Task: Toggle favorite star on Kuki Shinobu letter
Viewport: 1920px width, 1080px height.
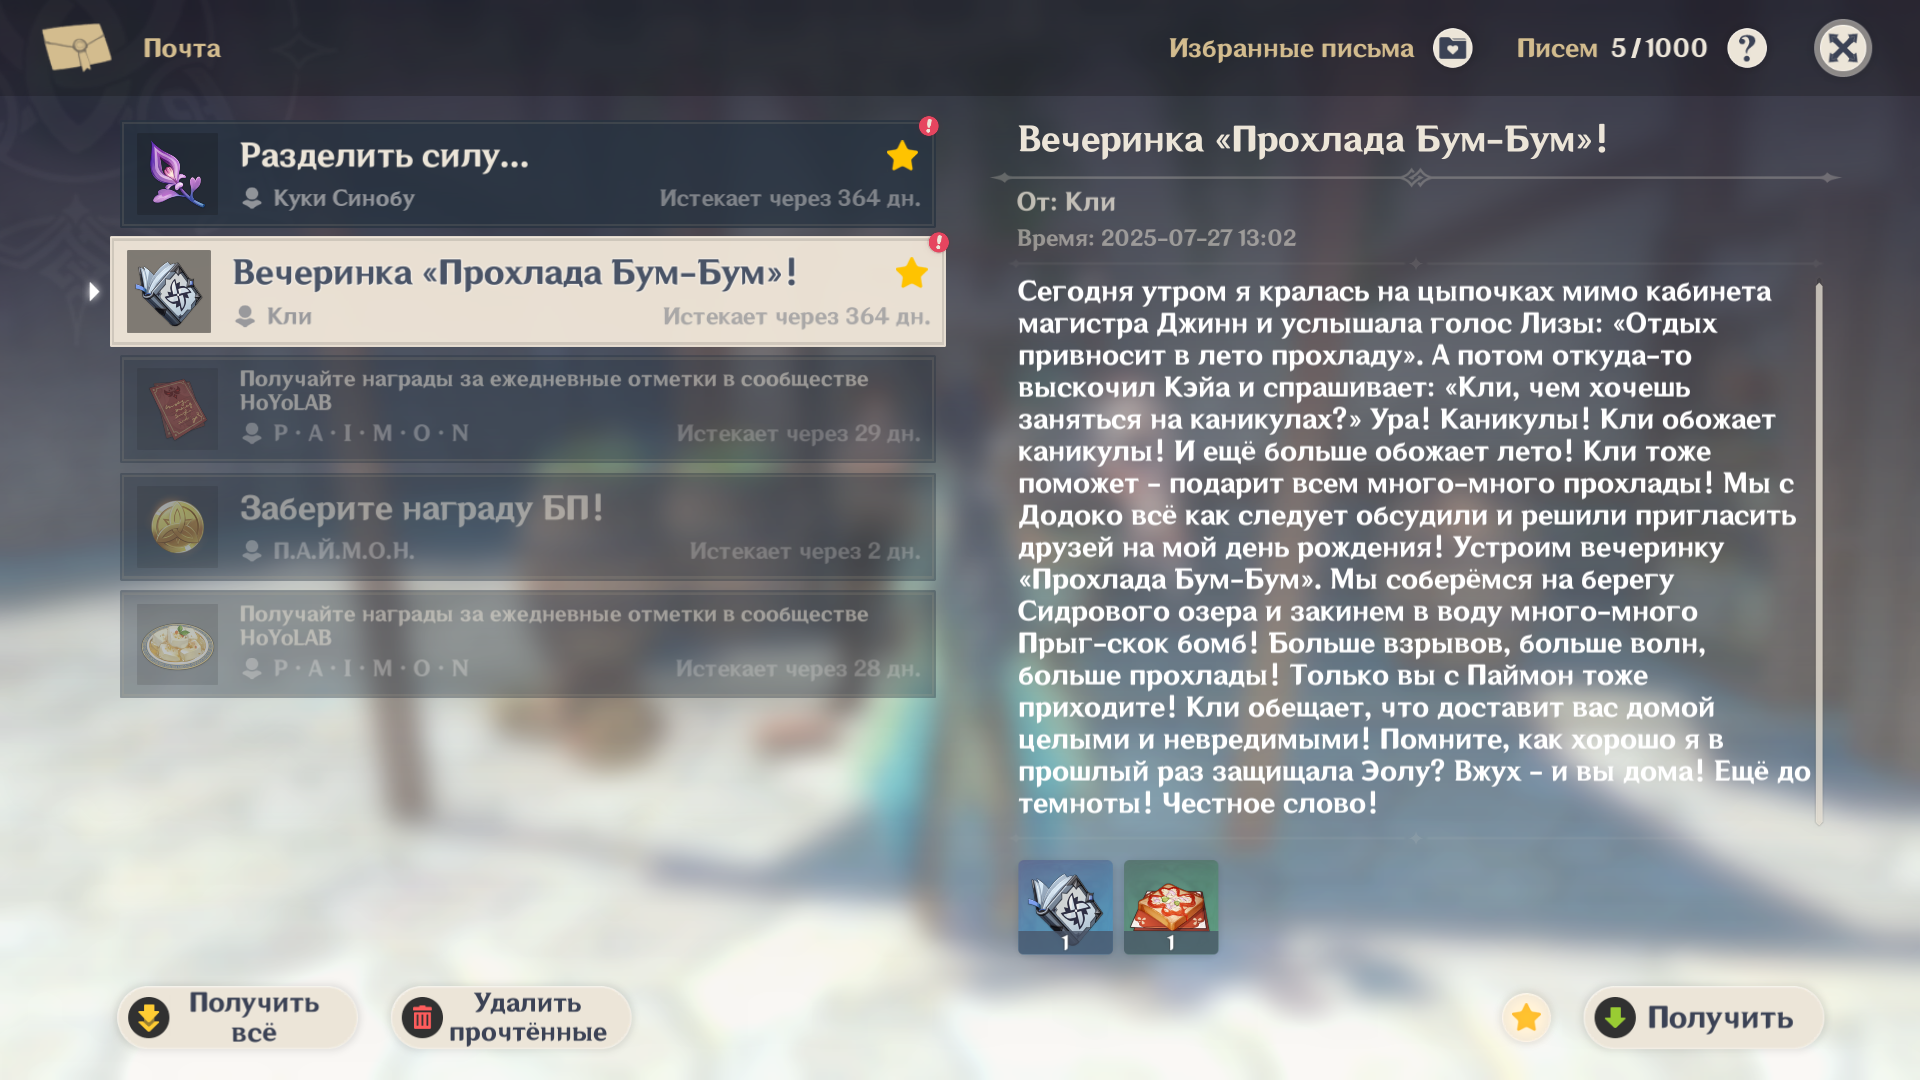Action: [902, 155]
